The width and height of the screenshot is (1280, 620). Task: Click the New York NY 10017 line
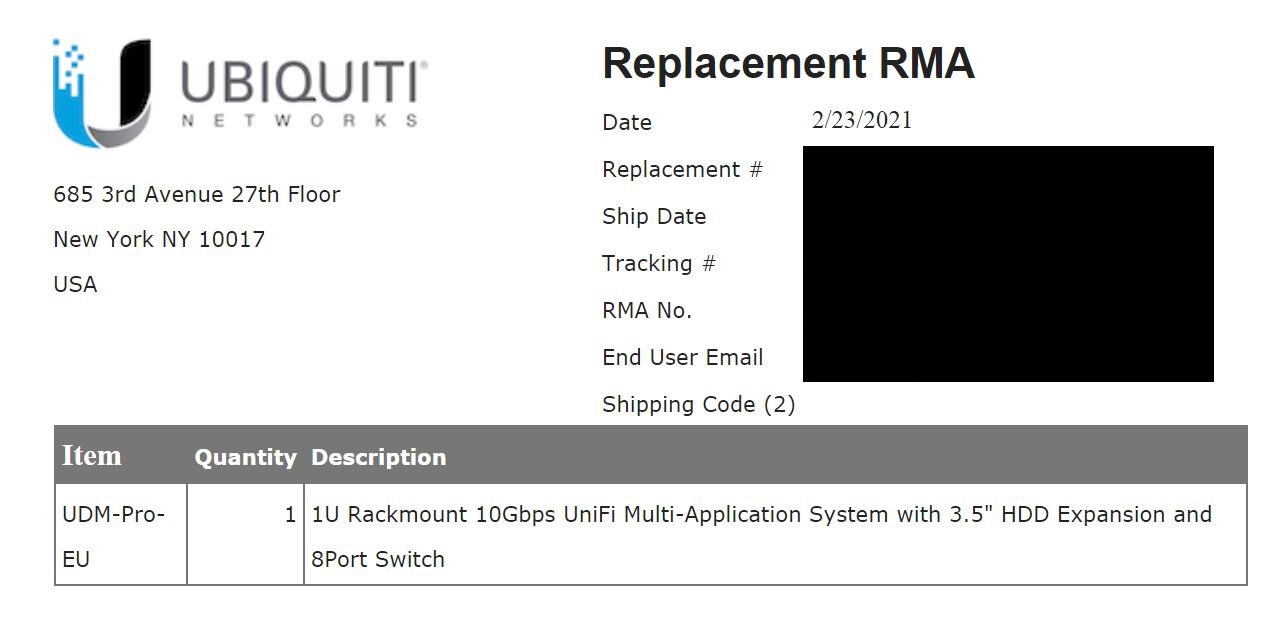pyautogui.click(x=159, y=240)
